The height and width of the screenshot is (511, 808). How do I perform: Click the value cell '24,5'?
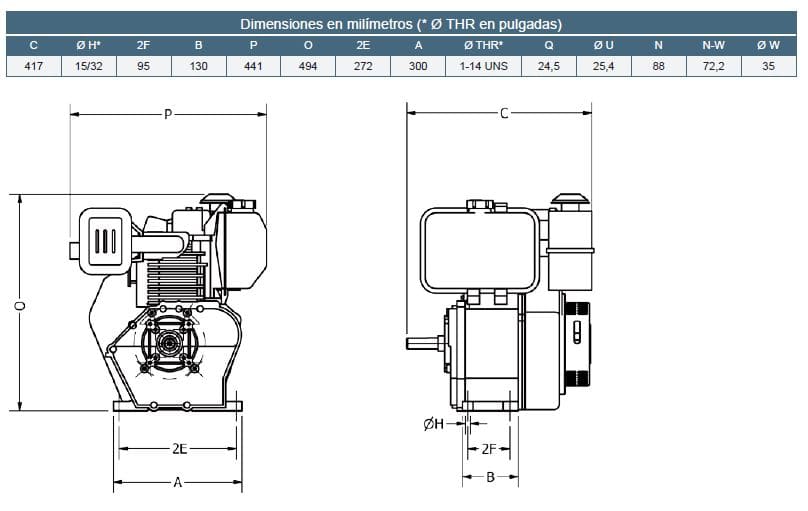[549, 66]
